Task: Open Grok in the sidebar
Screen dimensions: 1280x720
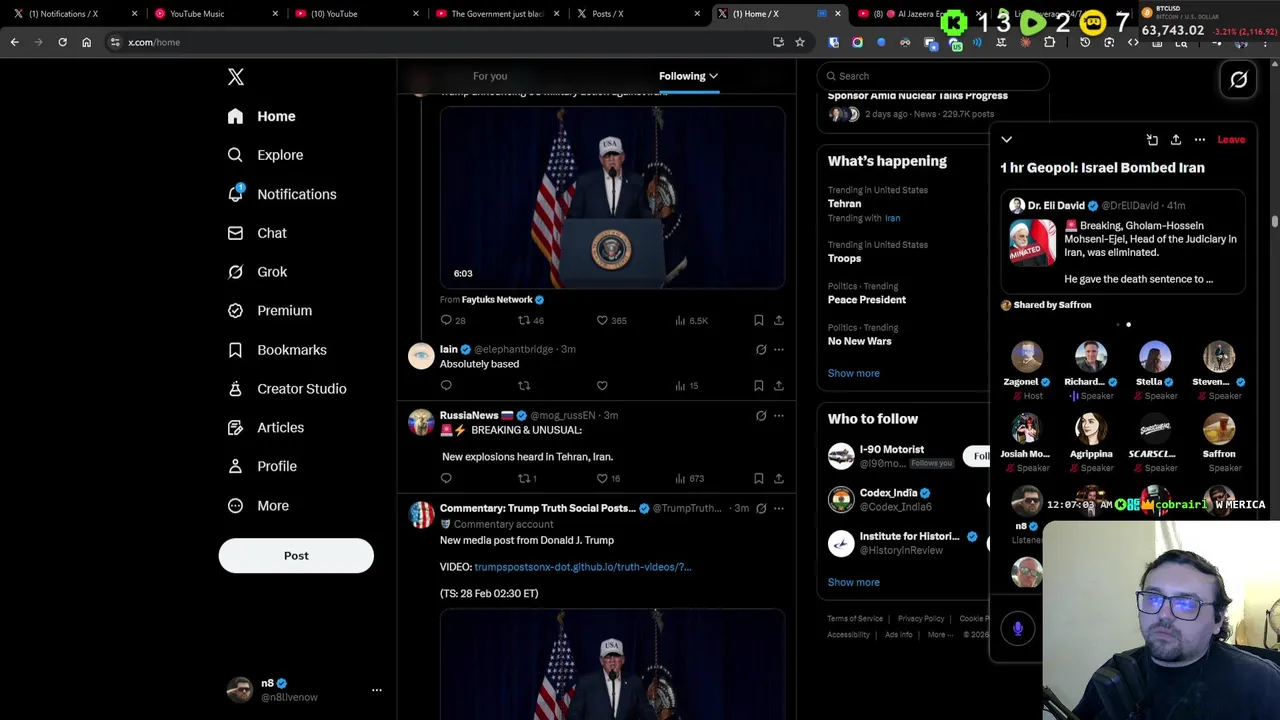Action: [257, 272]
